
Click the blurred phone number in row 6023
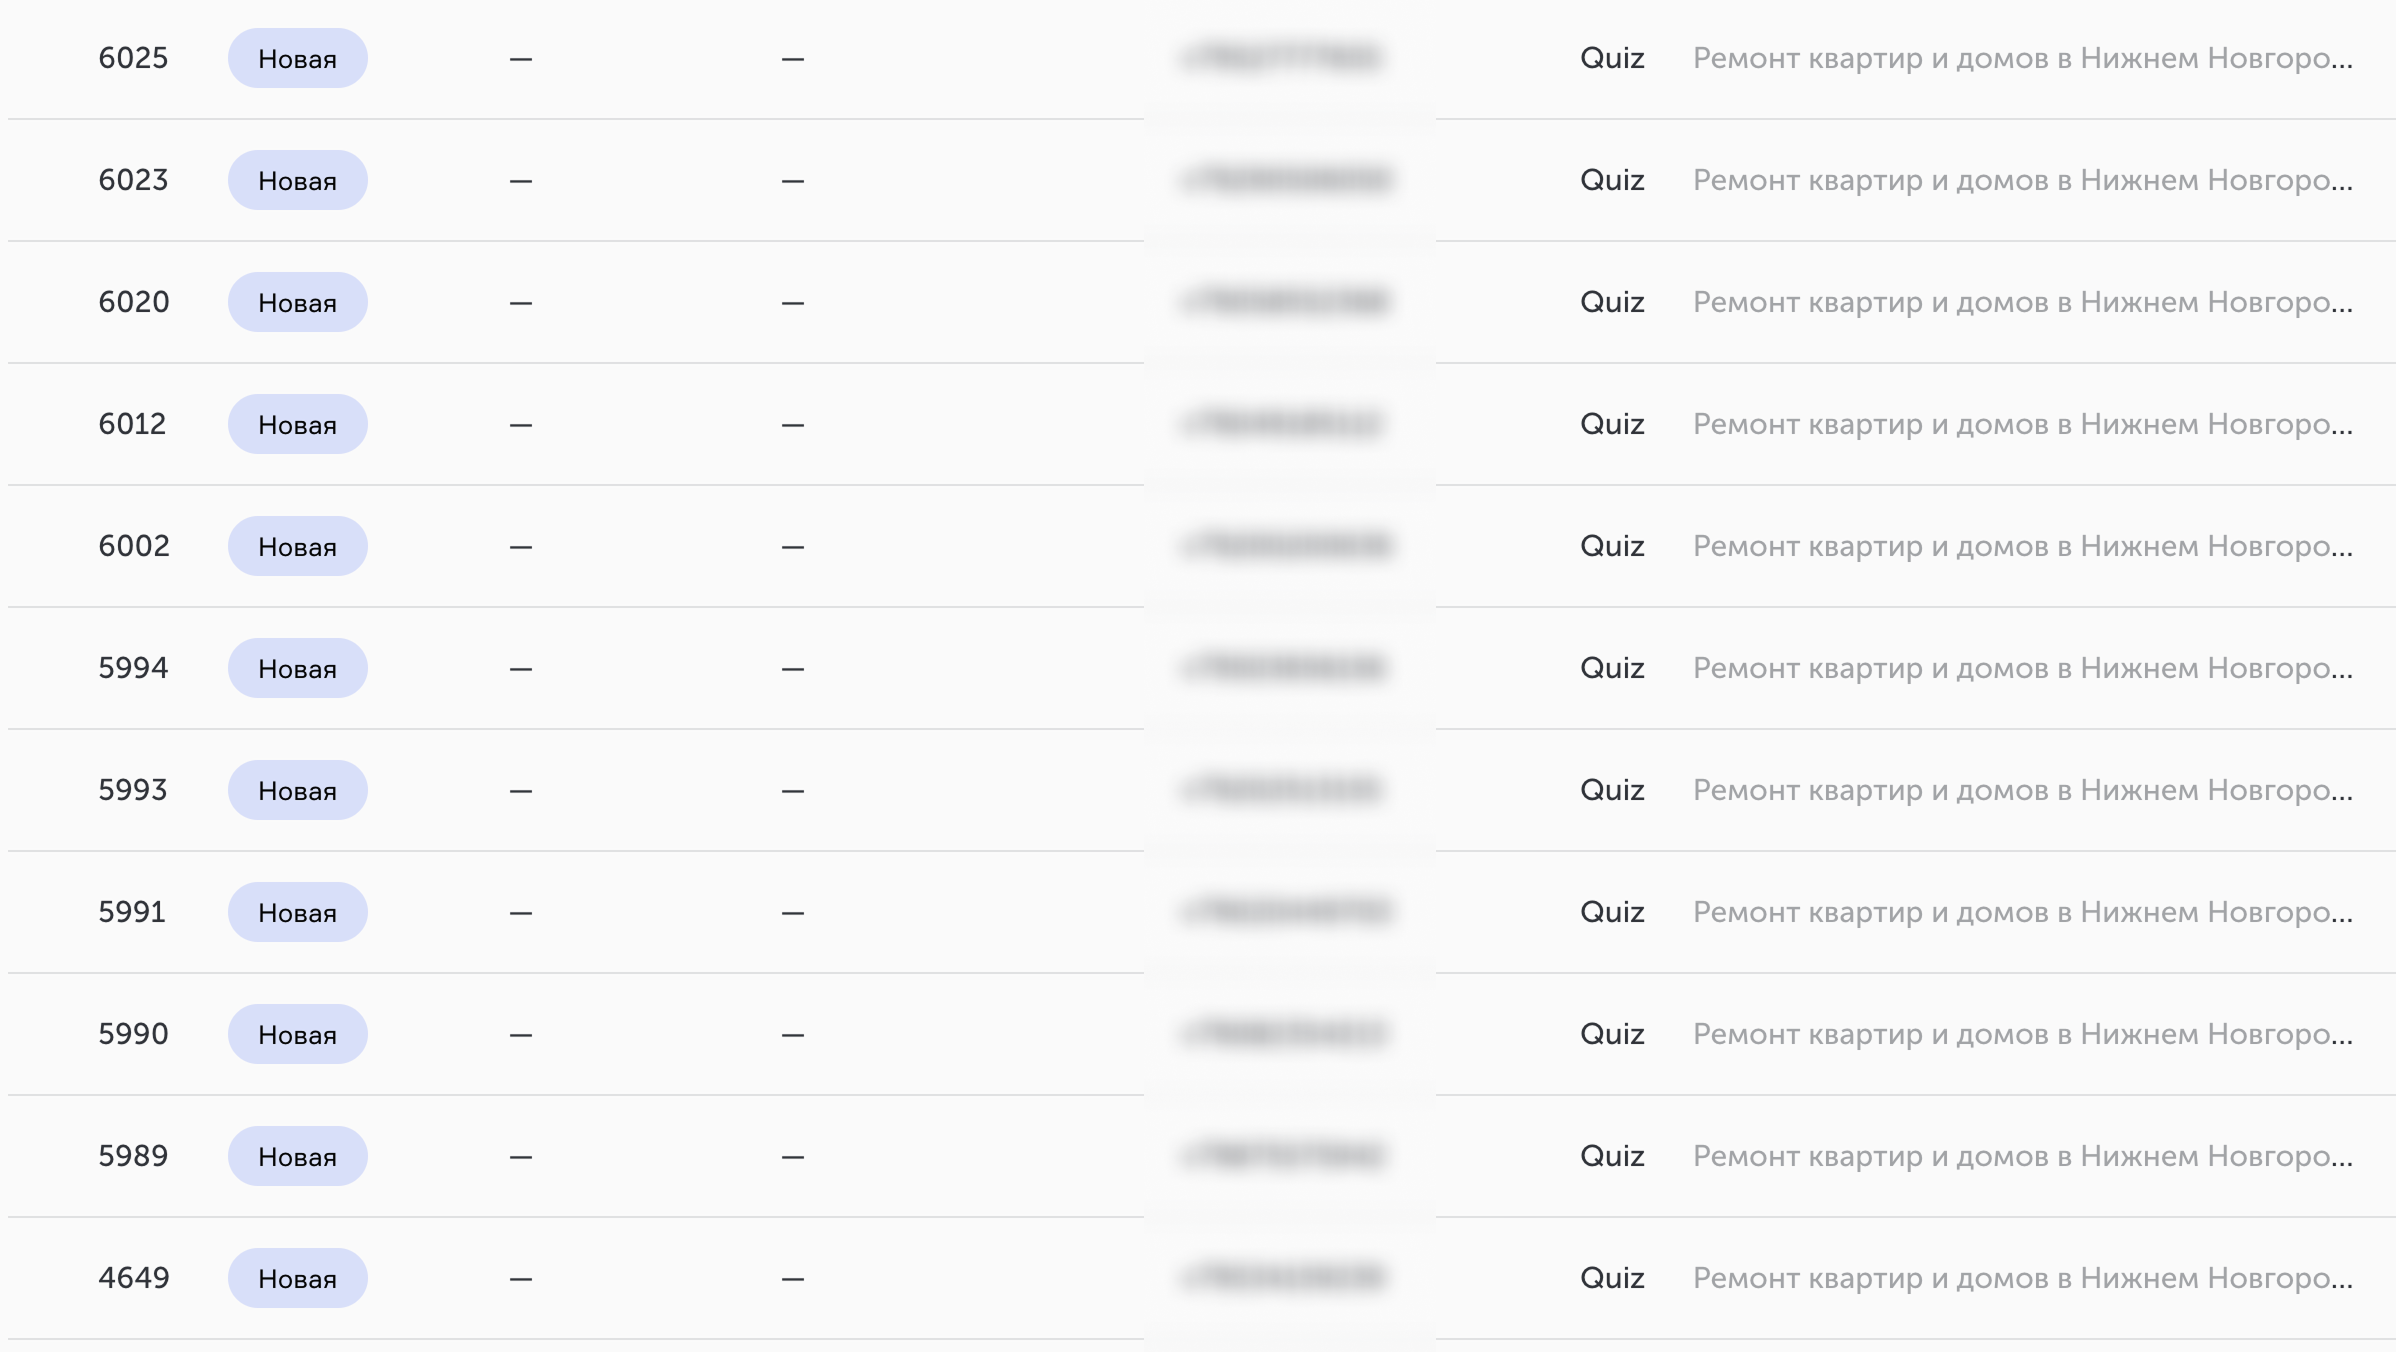(1285, 180)
